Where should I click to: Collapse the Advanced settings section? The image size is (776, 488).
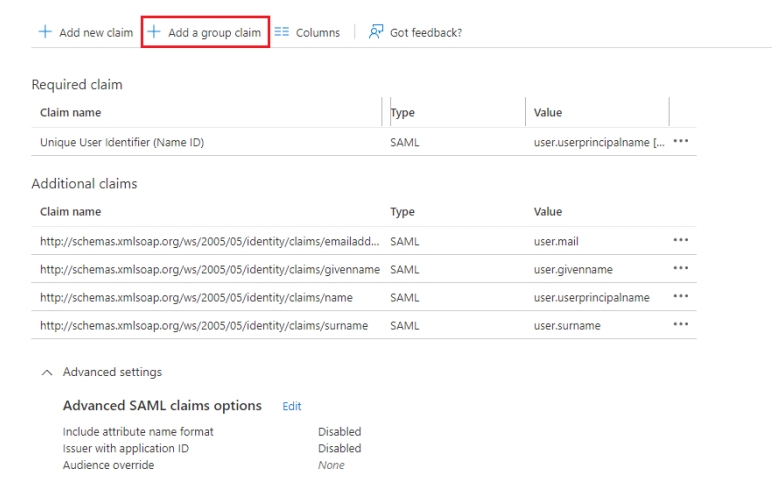click(45, 372)
